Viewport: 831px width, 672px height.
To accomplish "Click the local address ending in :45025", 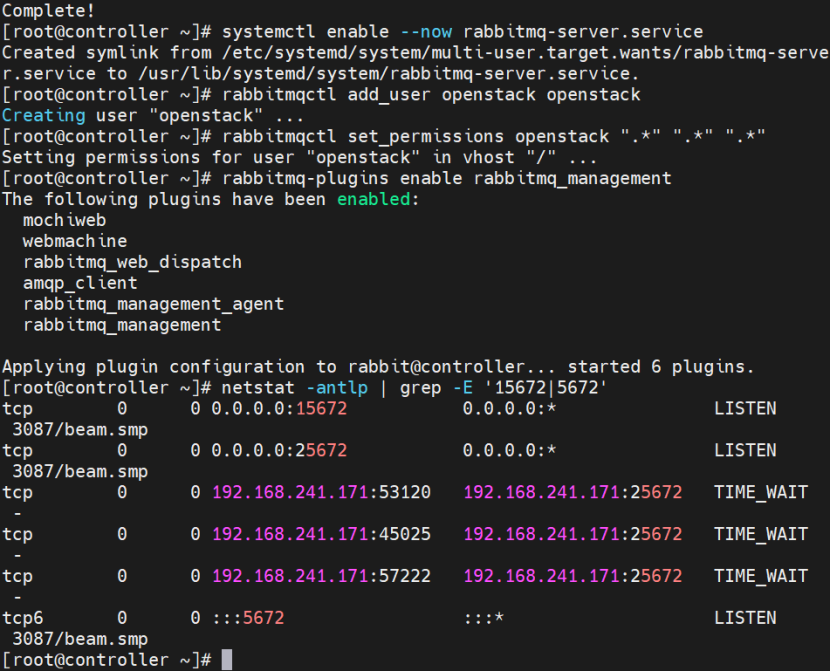I will [x=321, y=534].
